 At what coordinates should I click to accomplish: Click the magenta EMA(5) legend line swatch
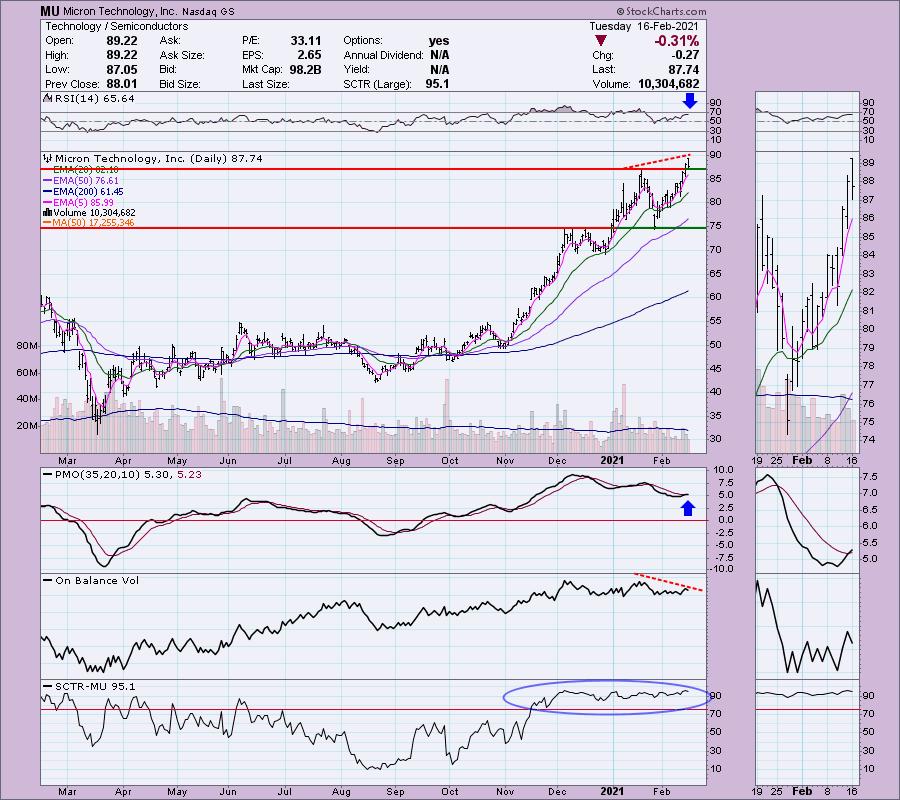(x=48, y=203)
